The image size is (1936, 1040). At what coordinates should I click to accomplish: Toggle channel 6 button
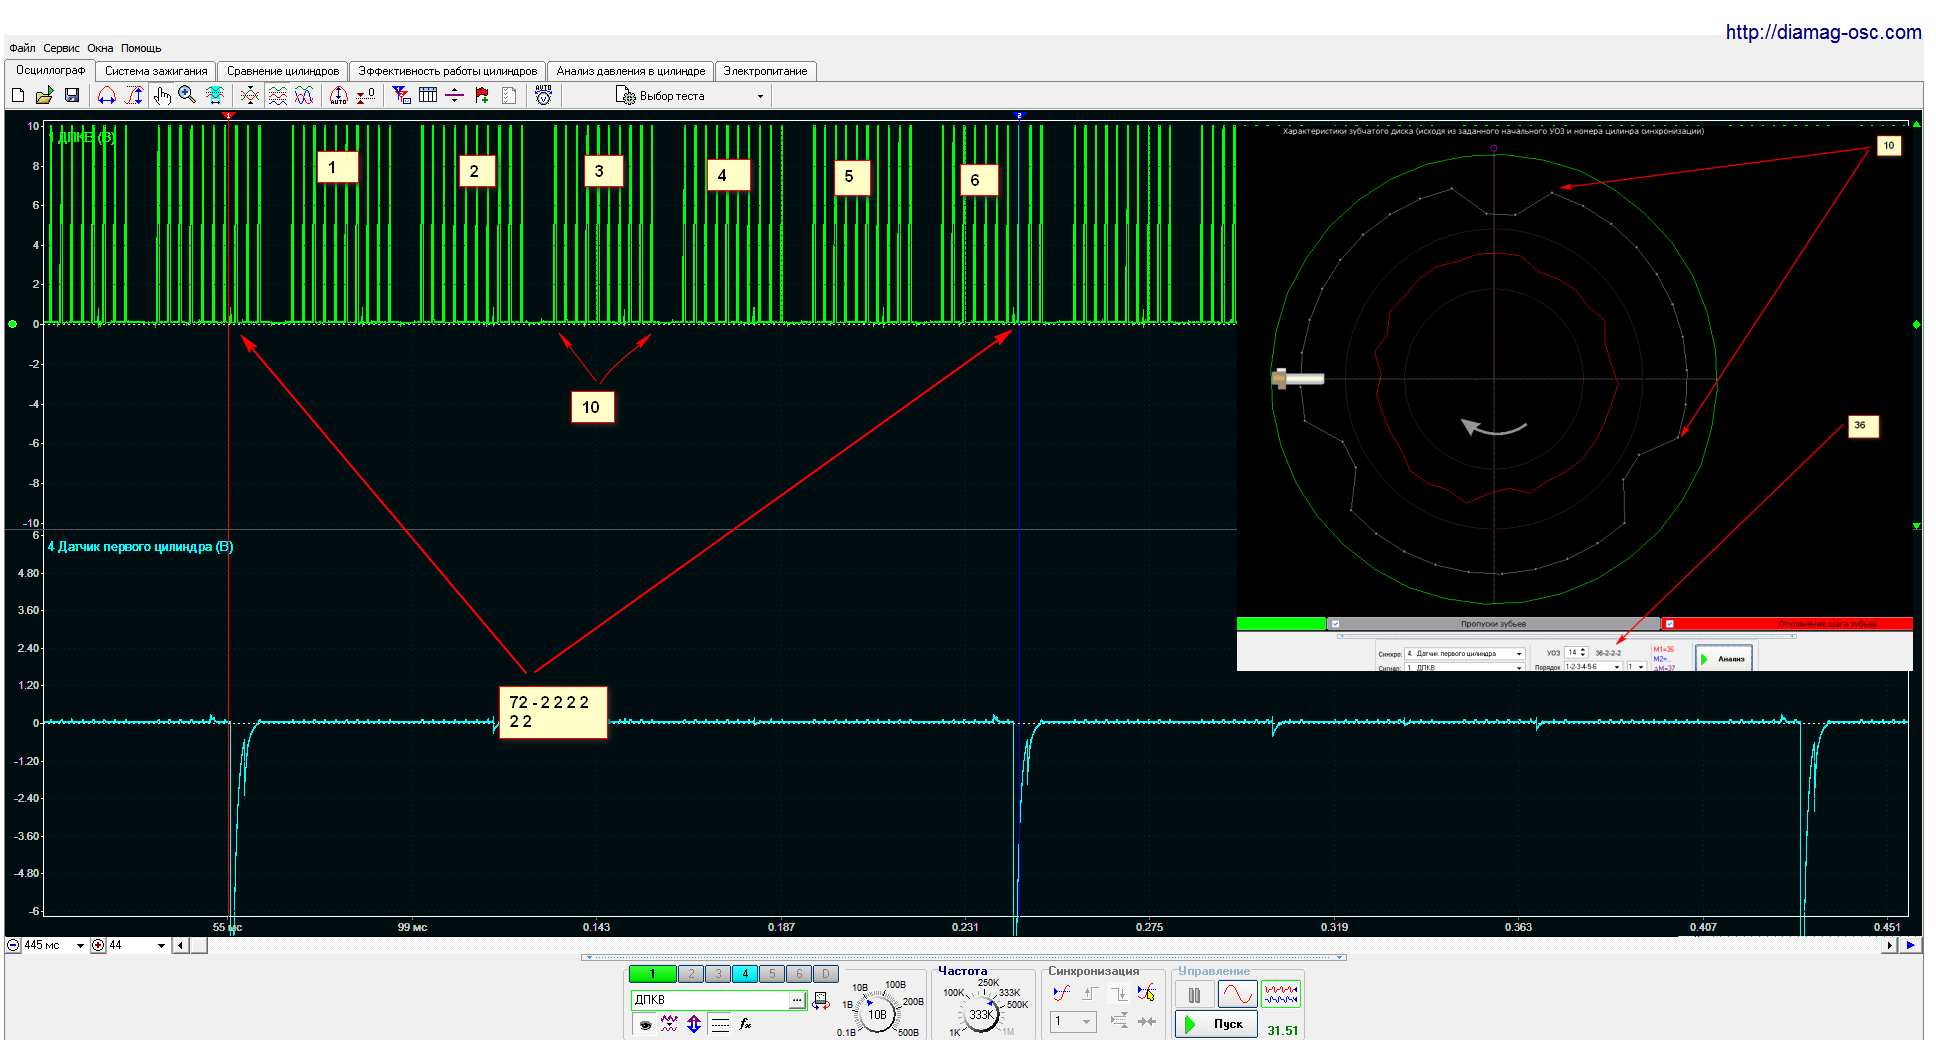click(799, 973)
